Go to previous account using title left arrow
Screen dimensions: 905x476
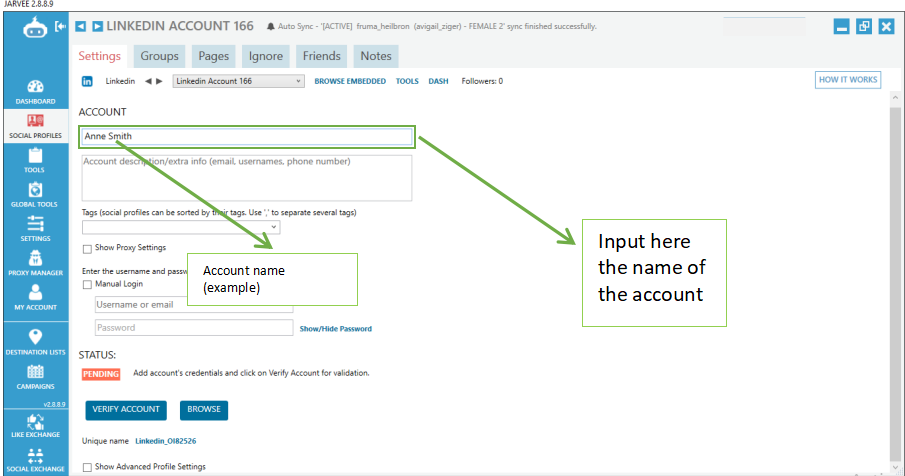pos(81,26)
